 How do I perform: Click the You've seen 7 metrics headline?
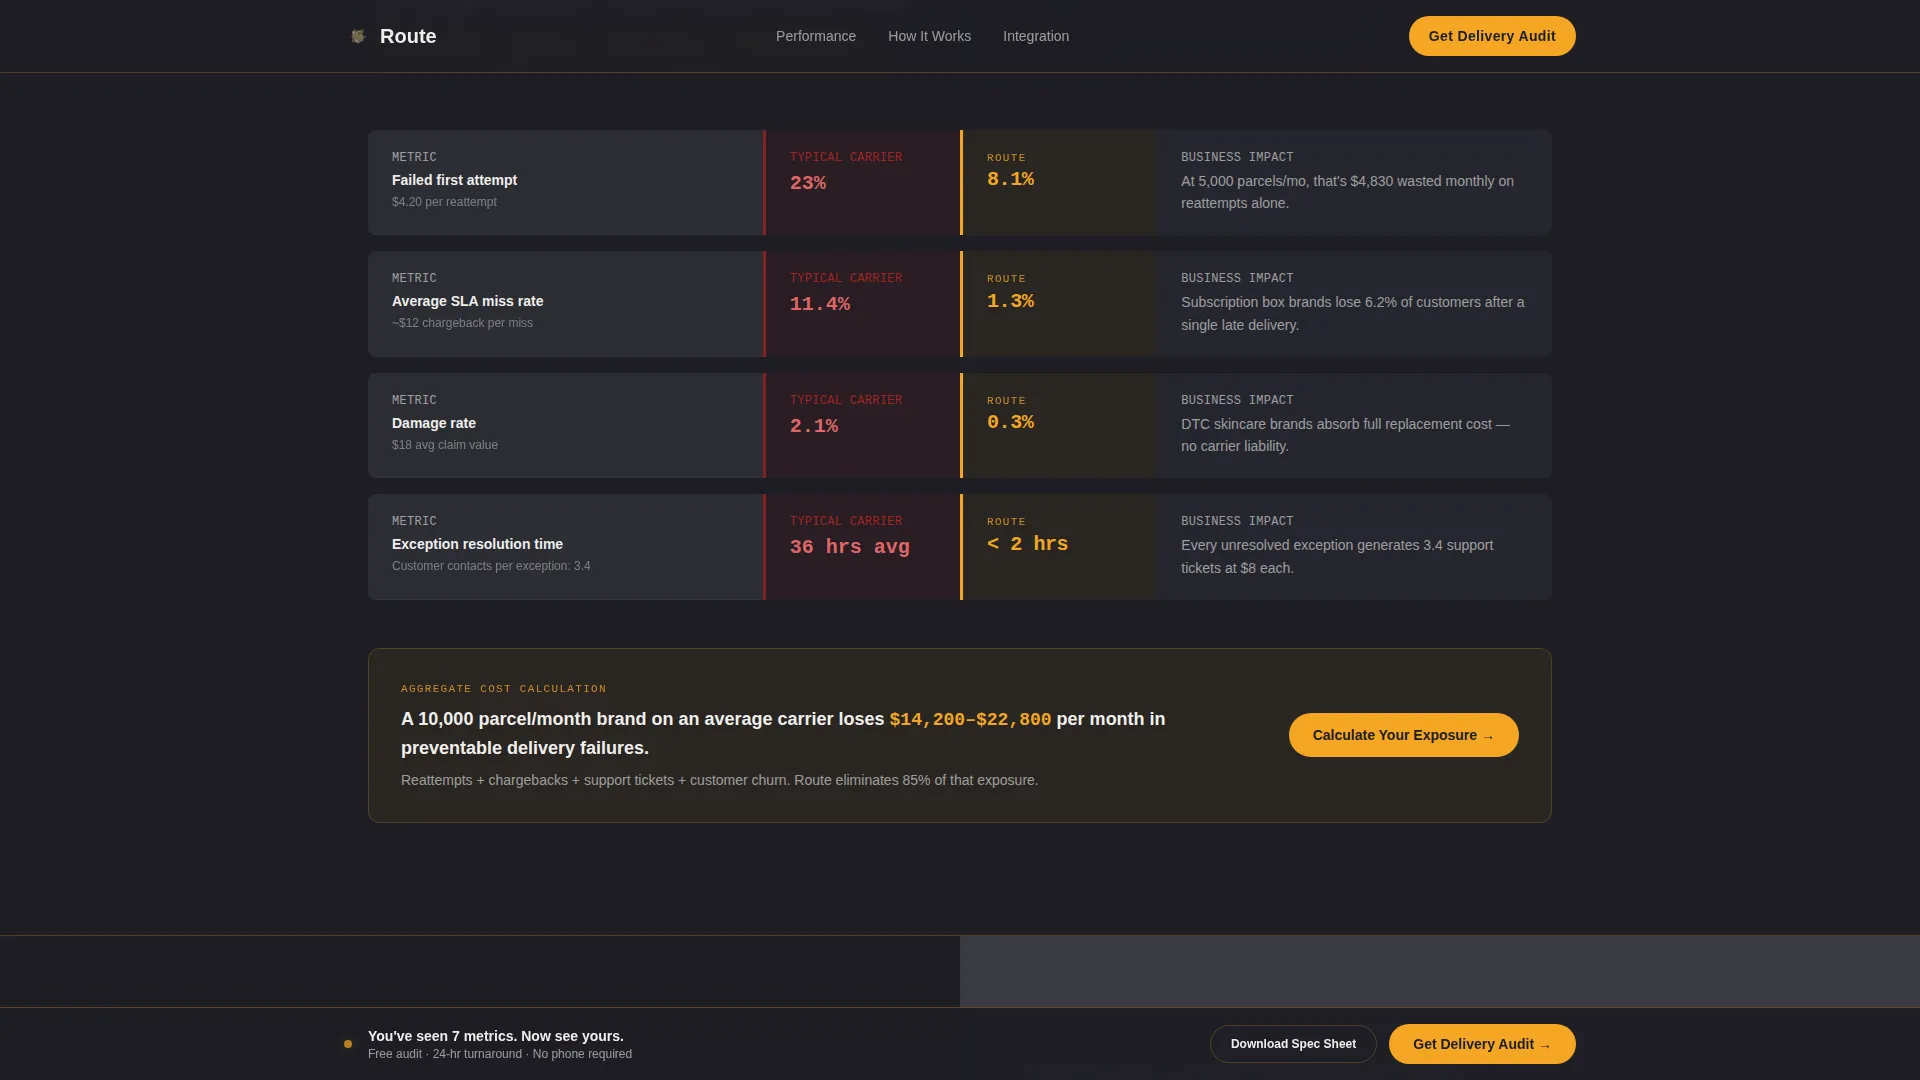[495, 1036]
